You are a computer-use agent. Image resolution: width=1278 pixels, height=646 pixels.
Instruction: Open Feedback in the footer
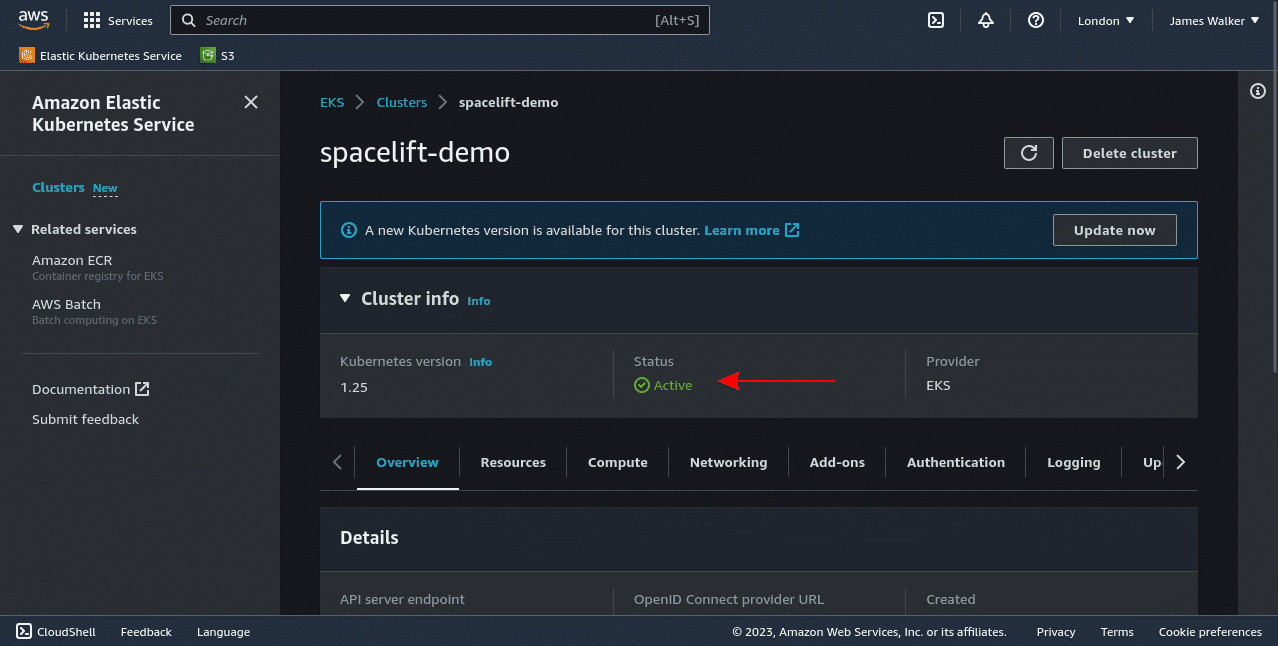[x=146, y=632]
